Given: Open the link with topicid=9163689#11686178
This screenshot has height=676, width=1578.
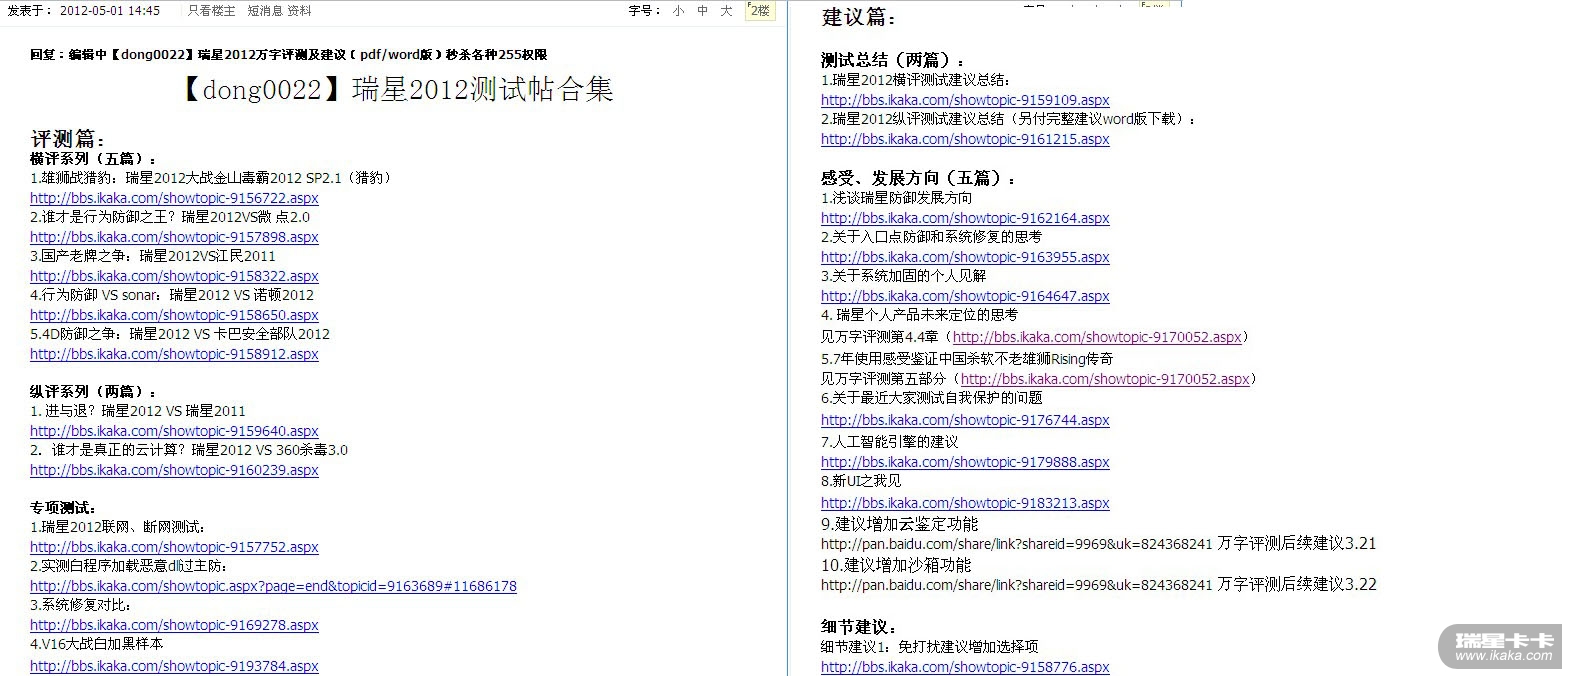Looking at the screenshot, I should 273,586.
